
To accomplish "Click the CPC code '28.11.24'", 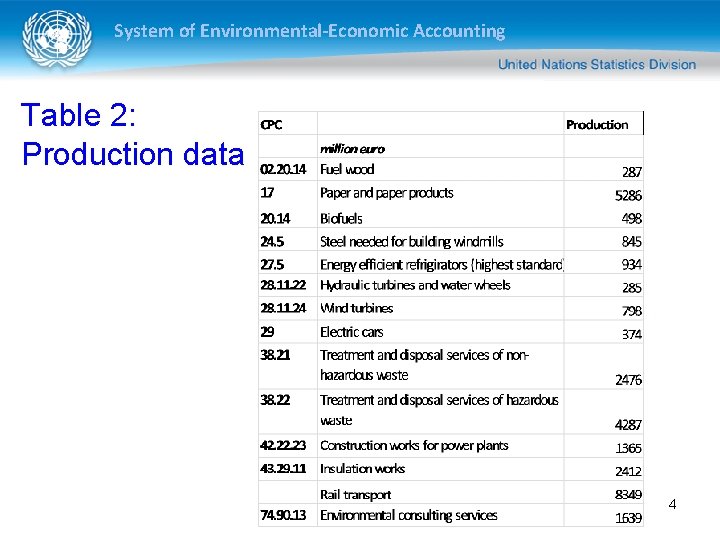I will click(283, 308).
